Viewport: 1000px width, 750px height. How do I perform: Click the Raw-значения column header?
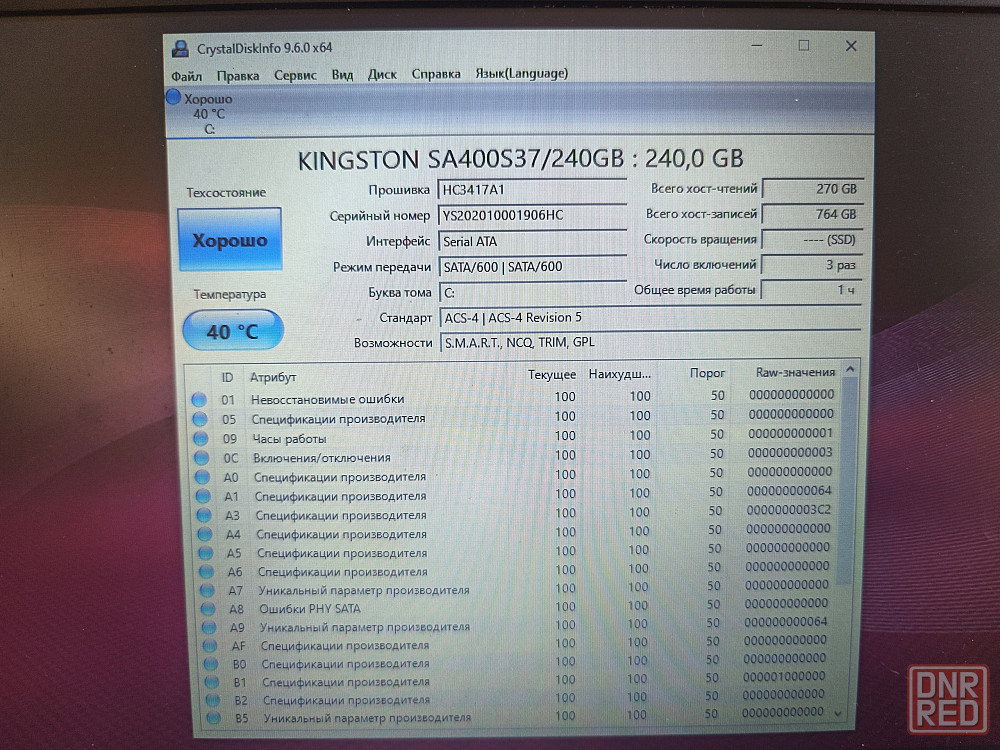click(x=795, y=372)
